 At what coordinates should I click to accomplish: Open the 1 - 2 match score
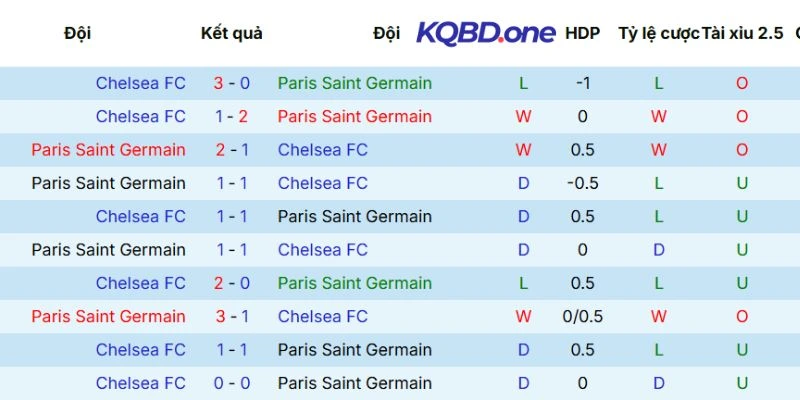[231, 116]
